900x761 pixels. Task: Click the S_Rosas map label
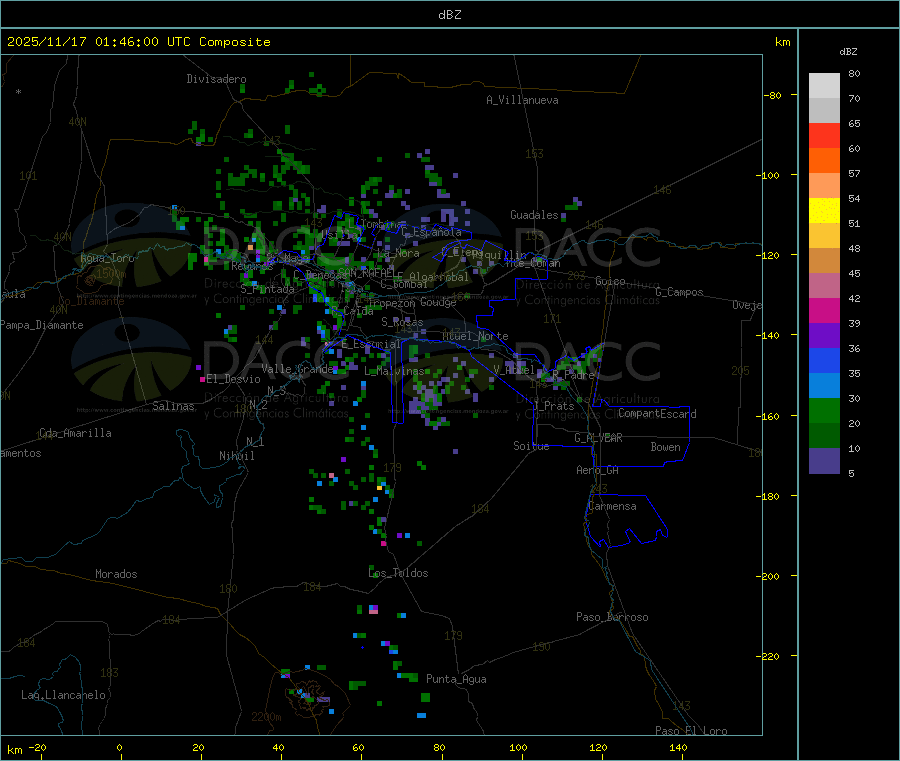coord(402,322)
